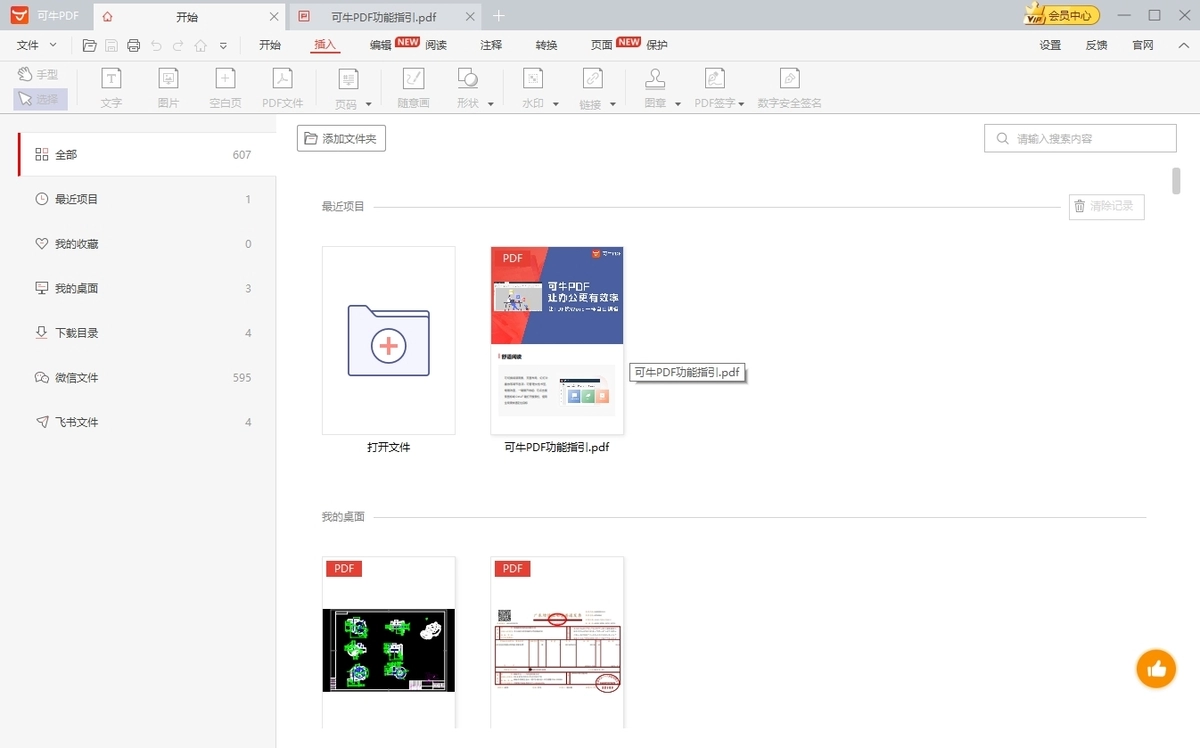
Task: Click the search input field
Action: [x=1080, y=139]
